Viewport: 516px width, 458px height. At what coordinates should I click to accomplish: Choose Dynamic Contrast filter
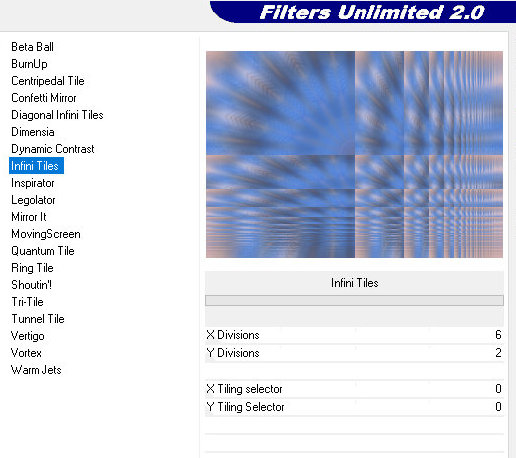click(53, 149)
